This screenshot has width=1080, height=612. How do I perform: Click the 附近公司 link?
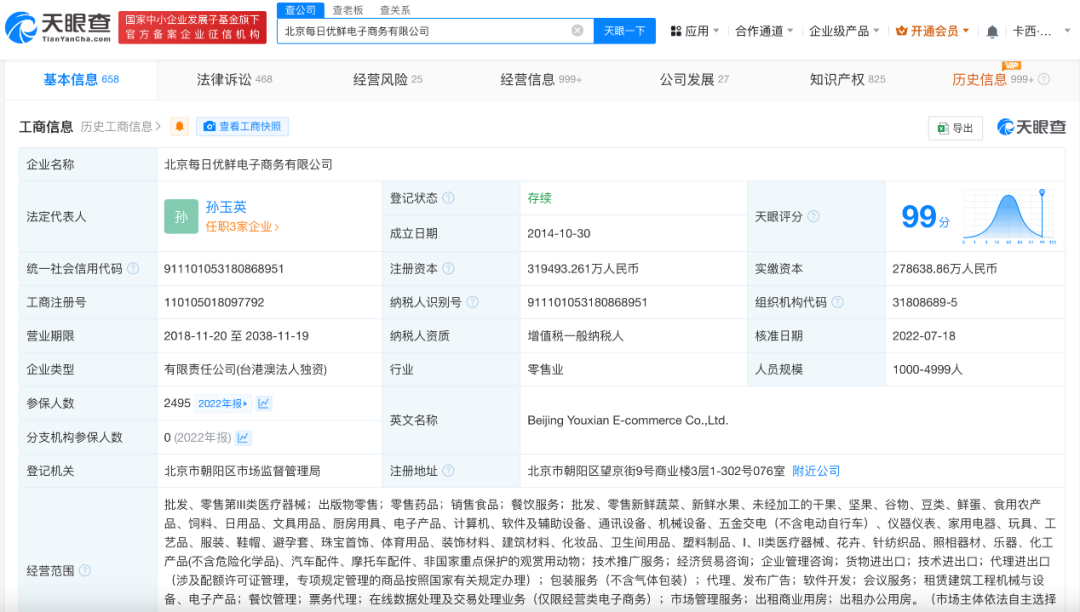tap(816, 471)
